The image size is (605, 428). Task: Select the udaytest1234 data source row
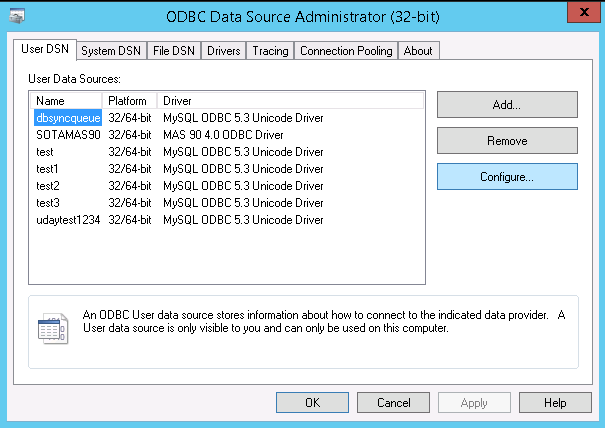[x=68, y=220]
